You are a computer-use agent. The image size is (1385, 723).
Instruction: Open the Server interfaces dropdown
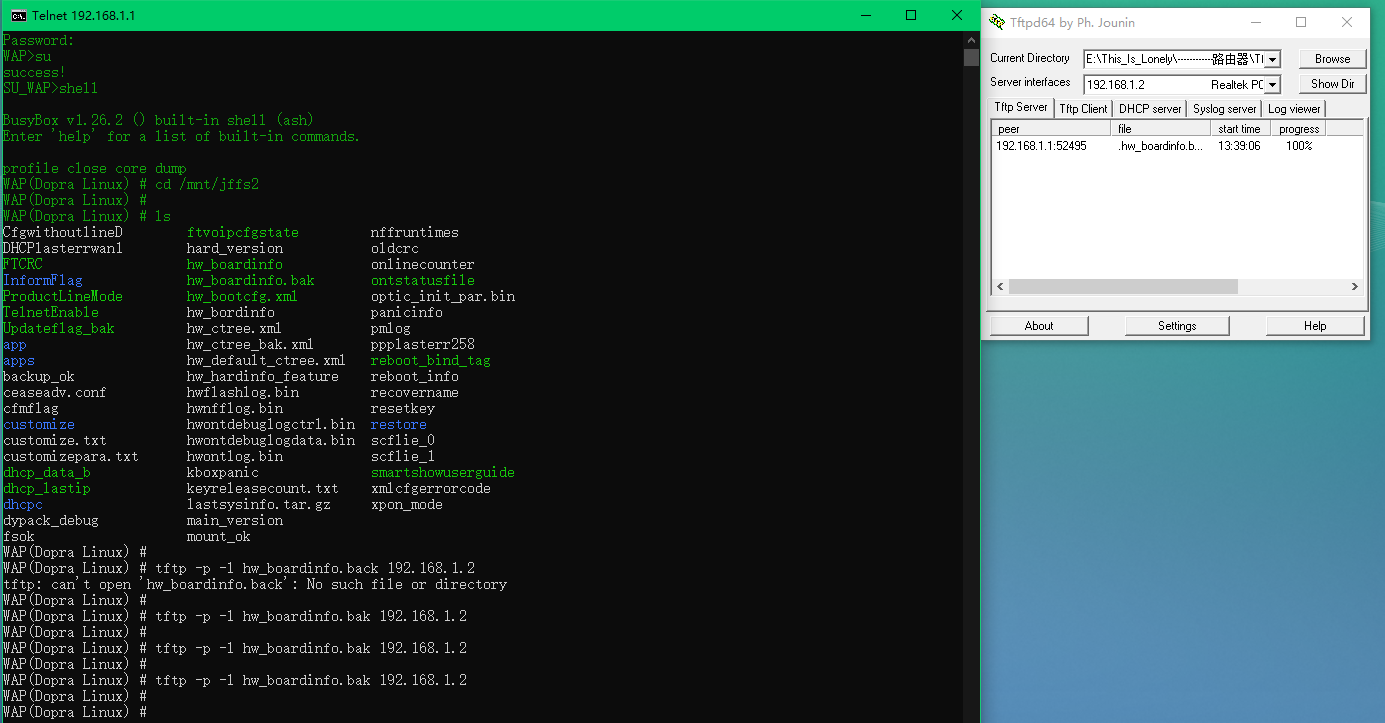pos(1273,85)
